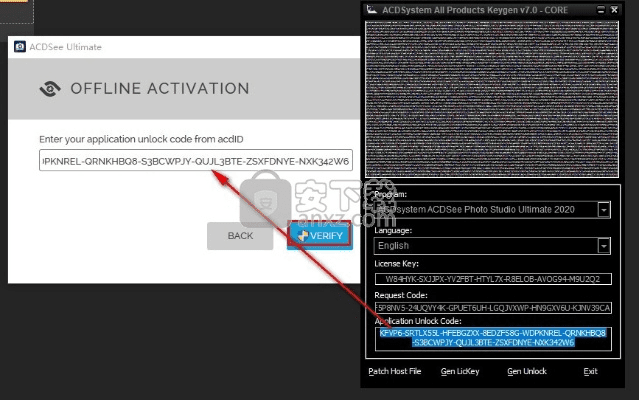Viewport: 639px width, 400px height.
Task: Focus the application unlock code entry box
Action: 195,160
